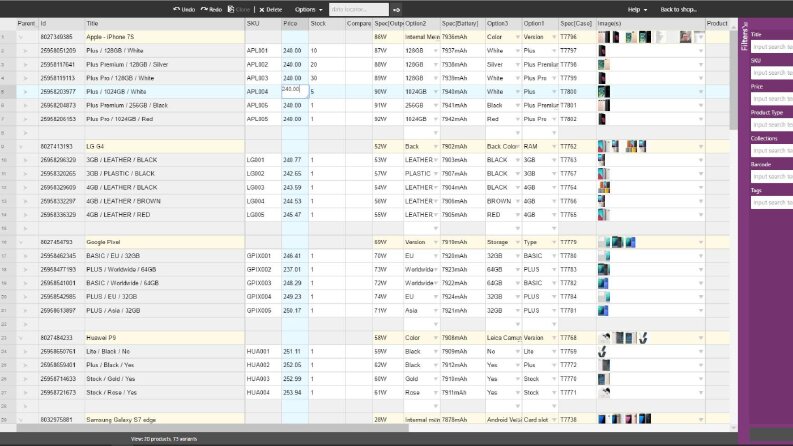Screen dimensions: 793x446
Task: Open Option1 dropdown in HUA001 row
Action: (x=554, y=351)
